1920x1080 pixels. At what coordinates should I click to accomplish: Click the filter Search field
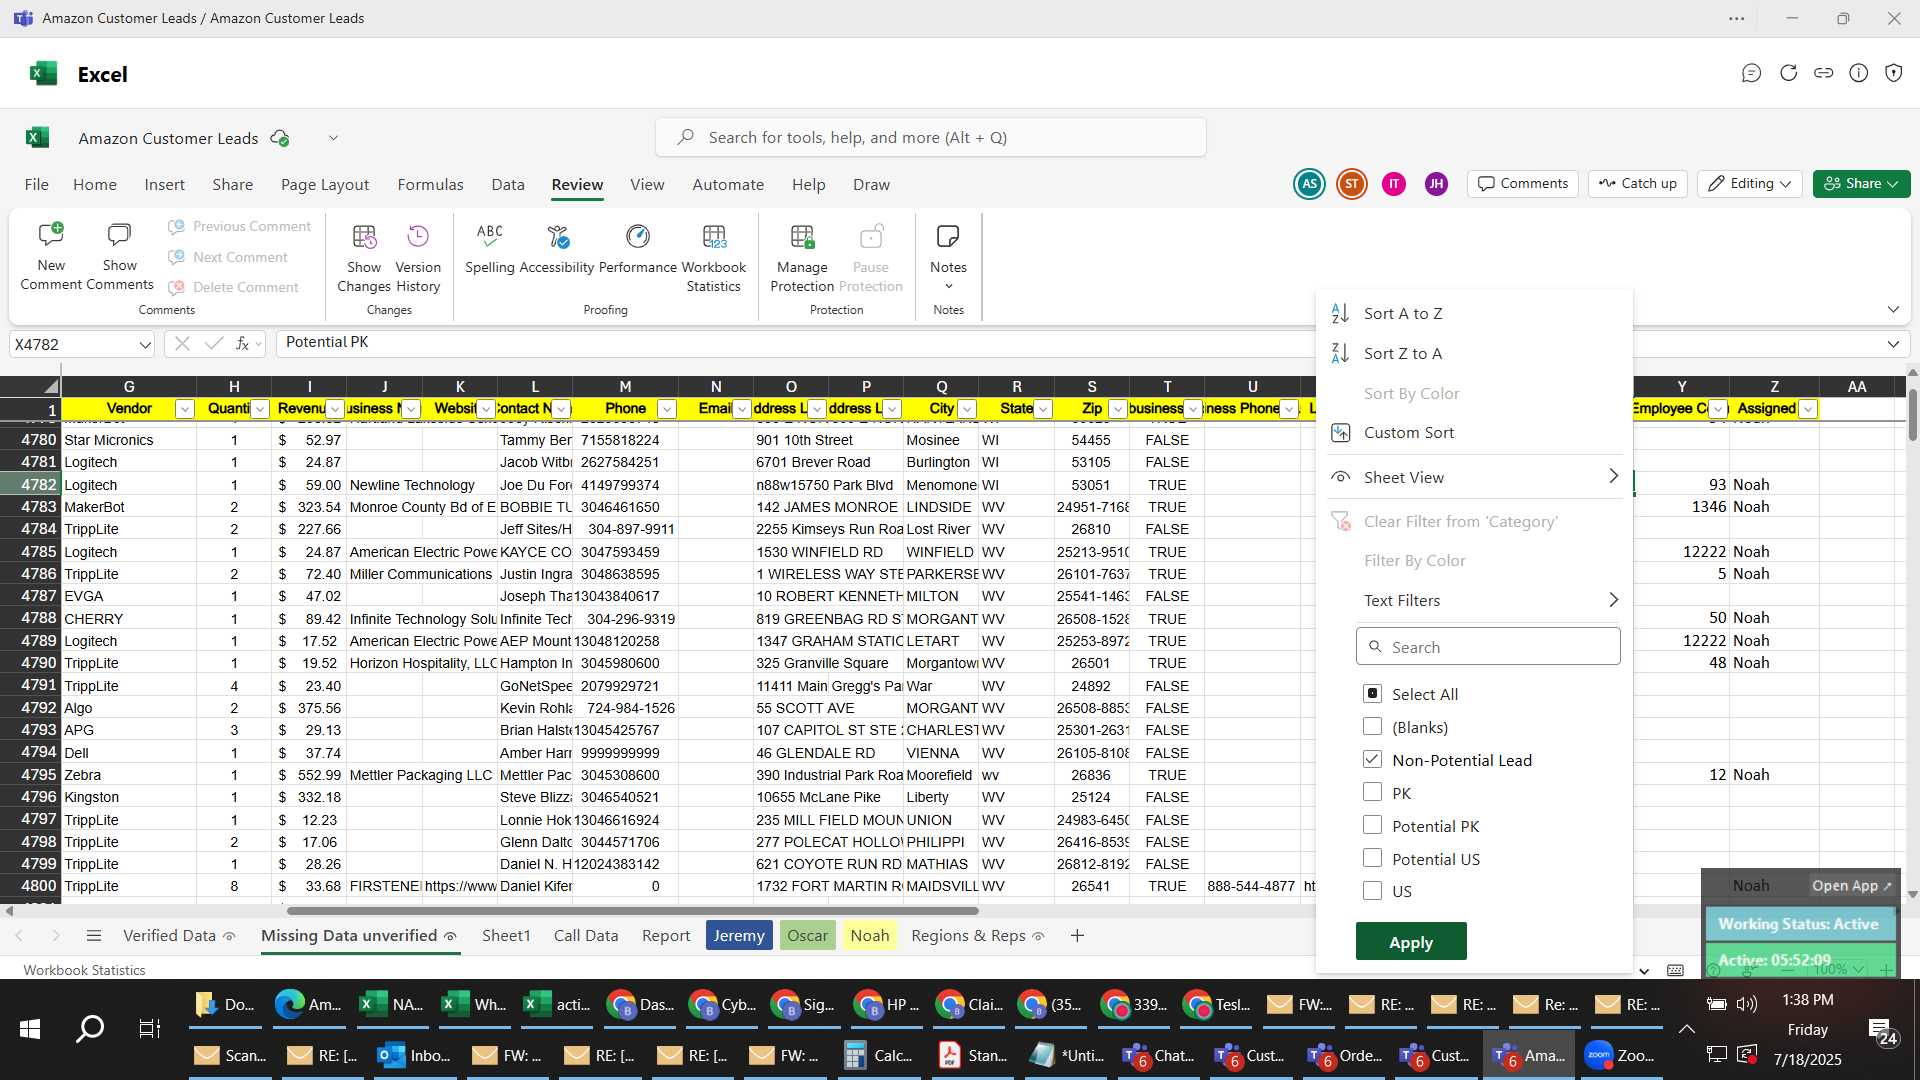[1488, 647]
